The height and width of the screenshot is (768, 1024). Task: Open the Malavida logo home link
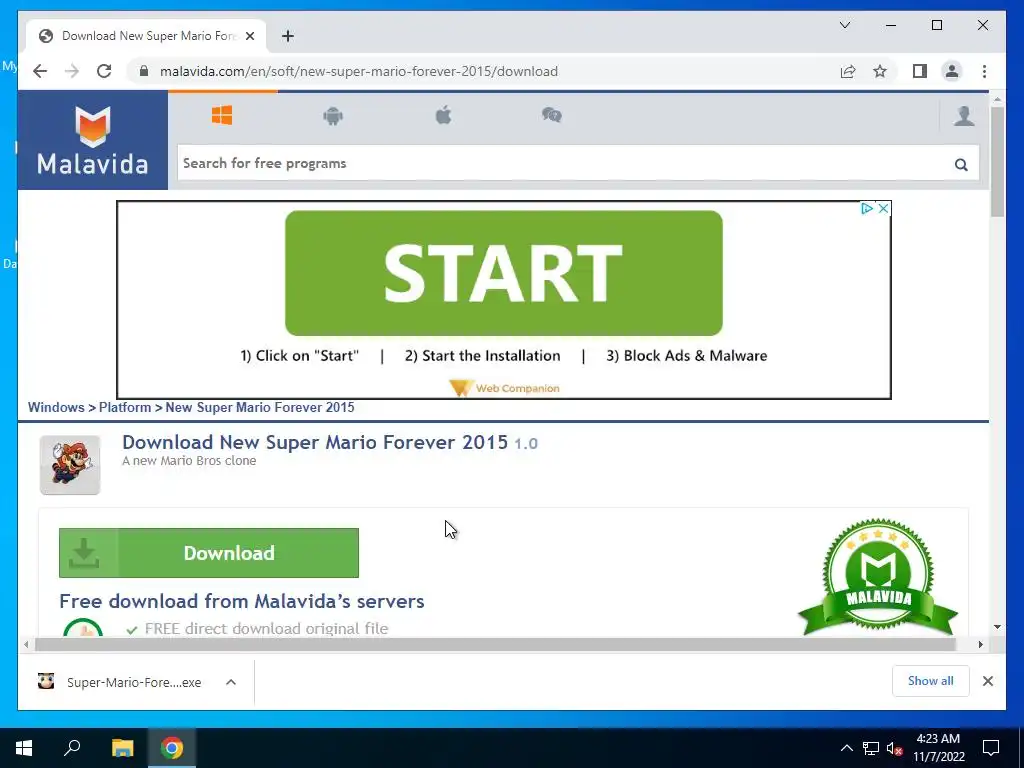(x=93, y=140)
